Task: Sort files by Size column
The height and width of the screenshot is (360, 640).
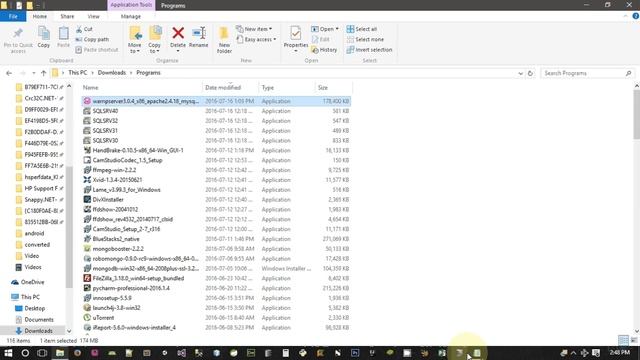Action: [333, 88]
